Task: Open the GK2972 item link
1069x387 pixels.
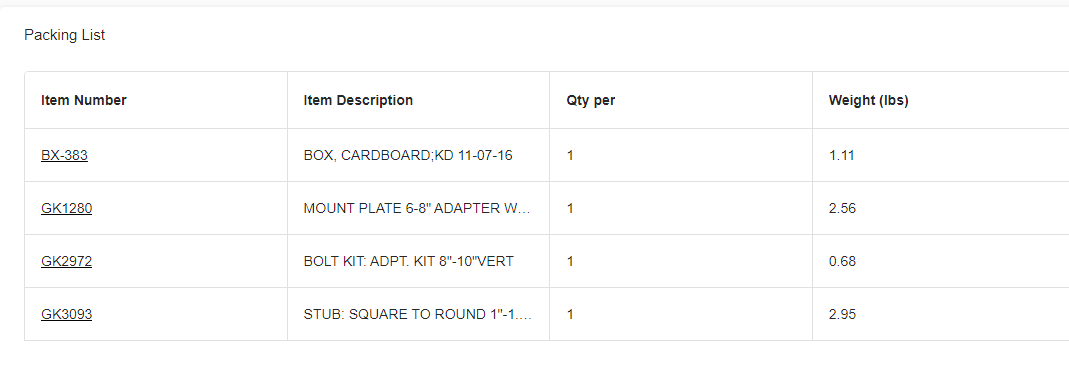Action: [x=66, y=262]
